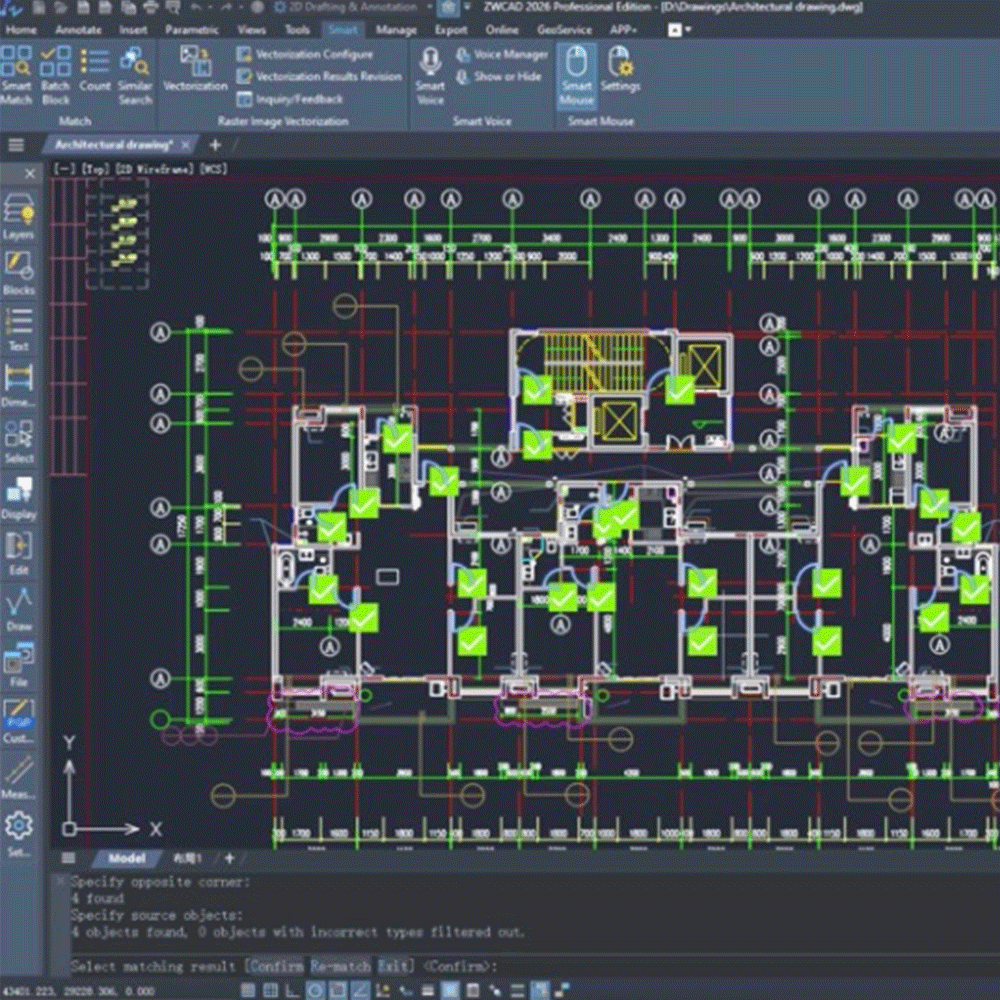Add a new layout with the plus button
The height and width of the screenshot is (1000, 1000).
[229, 858]
